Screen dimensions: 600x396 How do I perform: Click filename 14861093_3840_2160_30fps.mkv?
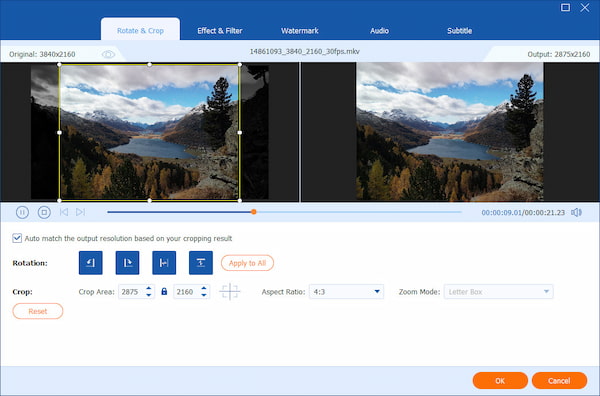(x=305, y=51)
